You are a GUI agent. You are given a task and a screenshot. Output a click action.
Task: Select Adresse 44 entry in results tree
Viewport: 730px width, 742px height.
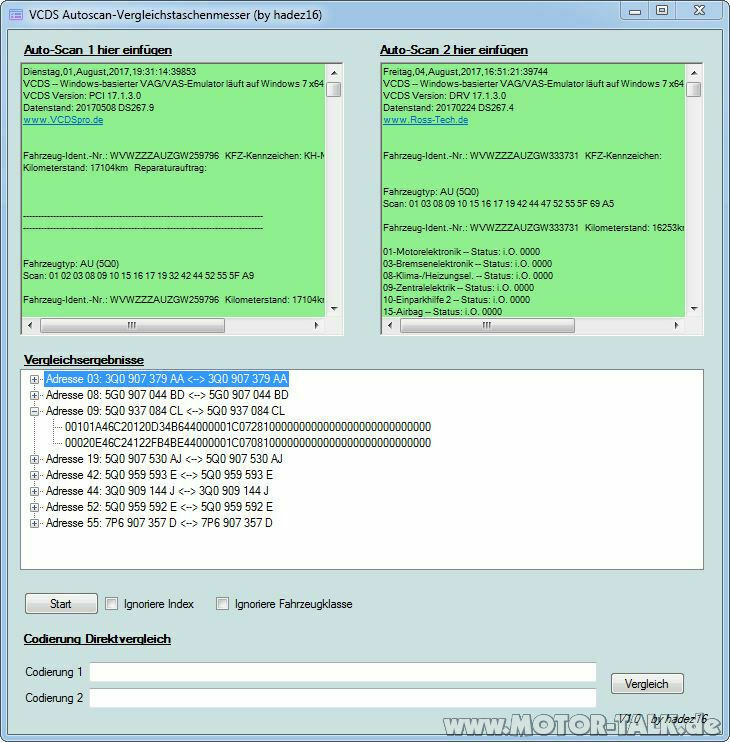click(158, 491)
